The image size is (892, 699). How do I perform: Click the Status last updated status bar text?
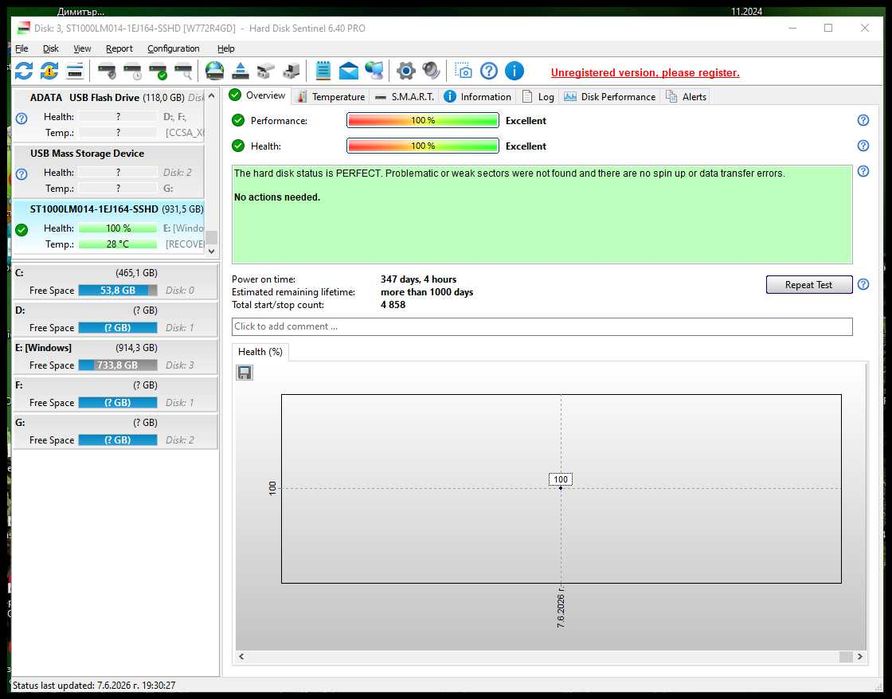click(94, 685)
